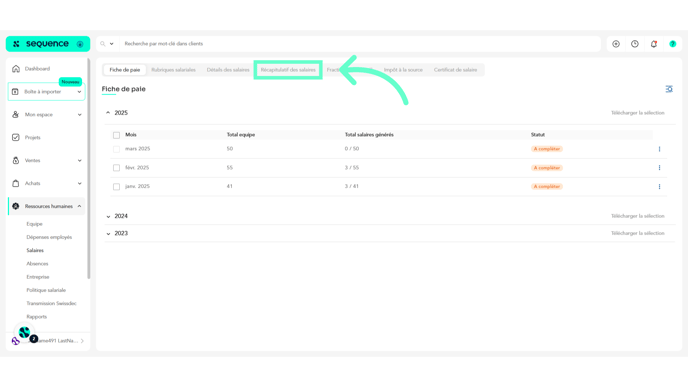Open the notifications bell icon

654,44
